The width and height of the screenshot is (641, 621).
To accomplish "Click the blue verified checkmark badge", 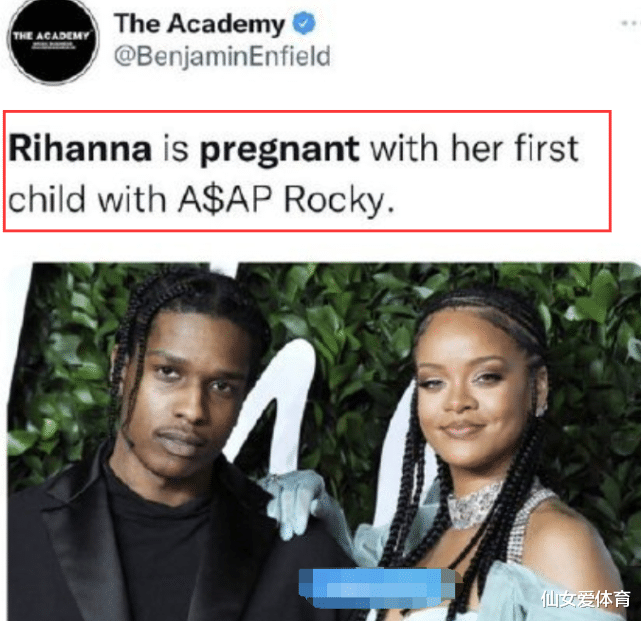I will click(x=304, y=23).
